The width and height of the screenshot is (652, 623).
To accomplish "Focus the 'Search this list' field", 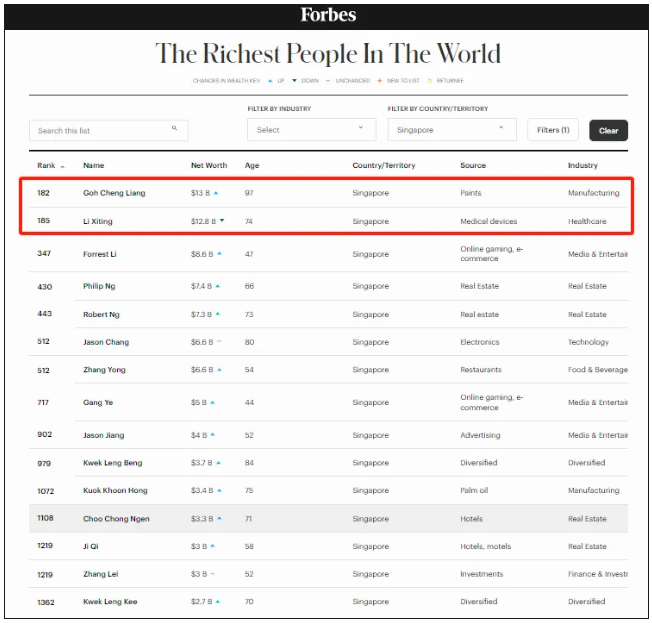I will coord(109,131).
